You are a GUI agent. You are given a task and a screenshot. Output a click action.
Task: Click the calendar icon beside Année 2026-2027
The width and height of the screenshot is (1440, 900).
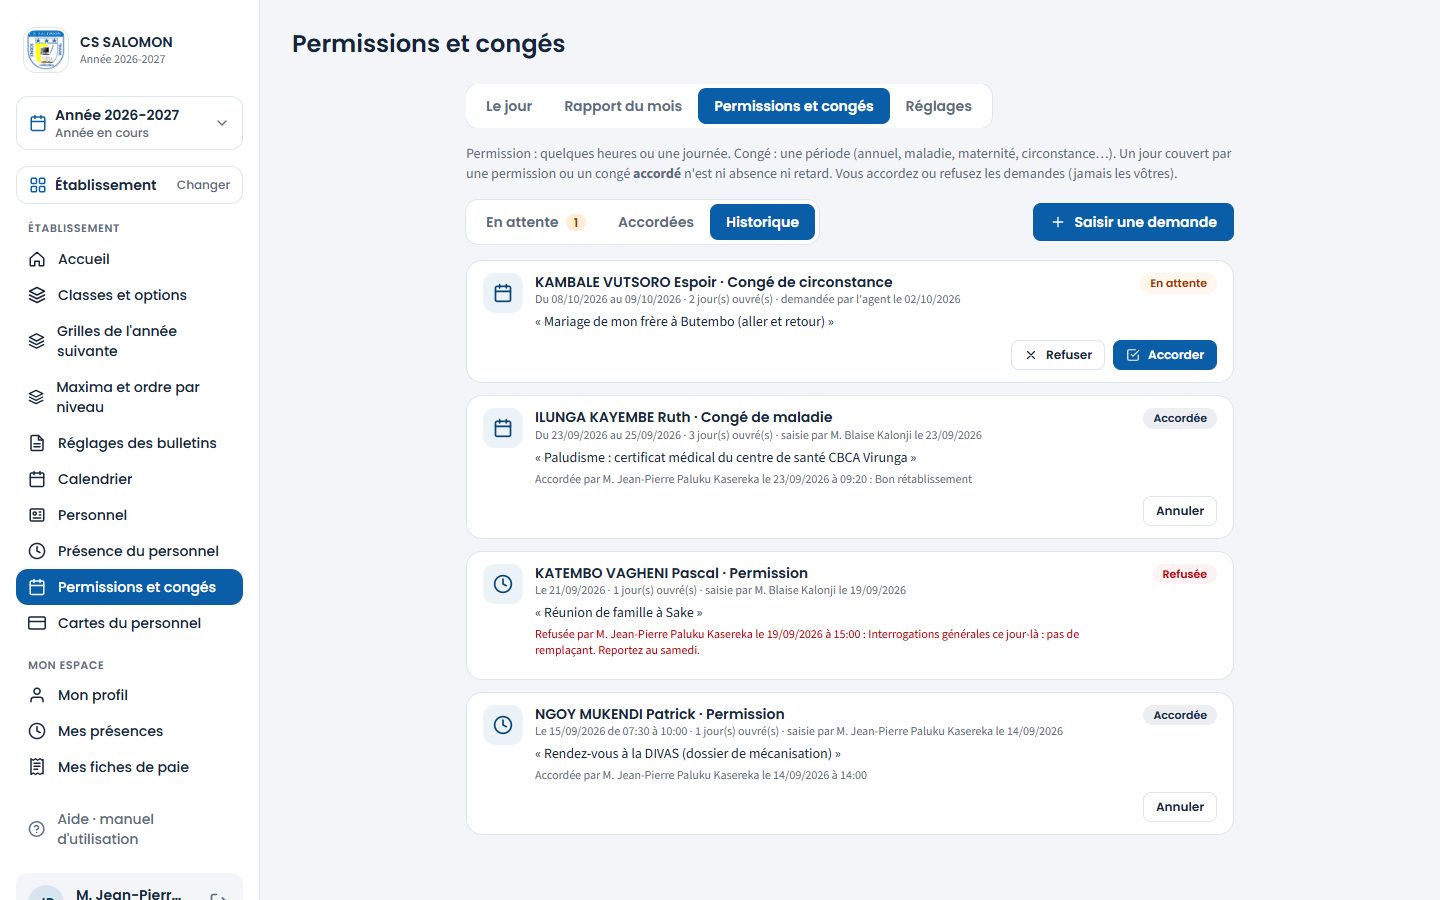tap(38, 123)
